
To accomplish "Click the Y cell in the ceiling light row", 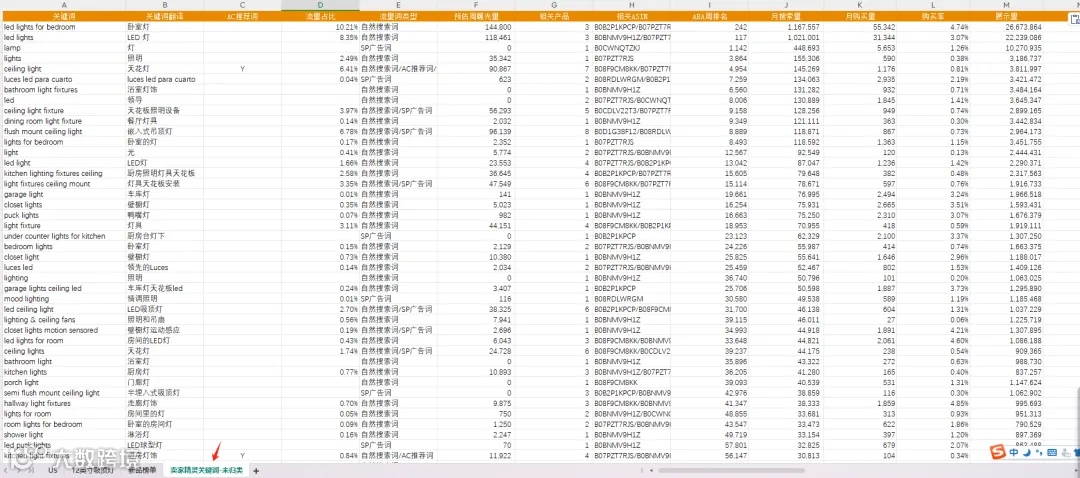I will [242, 69].
